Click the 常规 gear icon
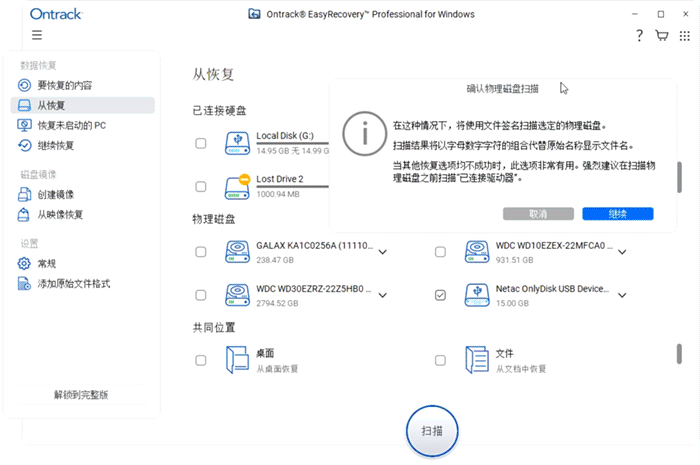This screenshot has height=465, width=700. [x=24, y=263]
